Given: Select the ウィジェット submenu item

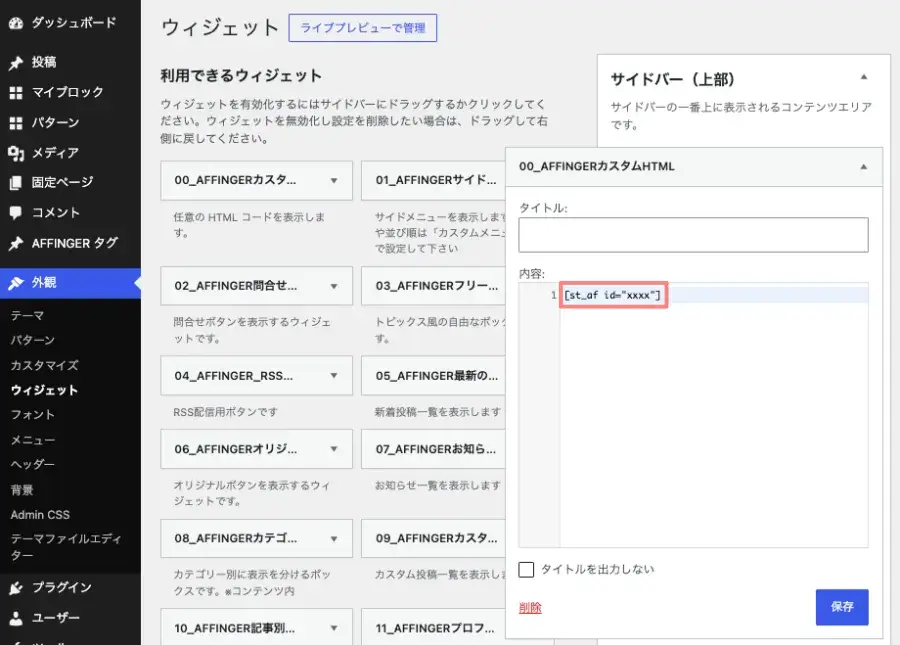Looking at the screenshot, I should 44,390.
